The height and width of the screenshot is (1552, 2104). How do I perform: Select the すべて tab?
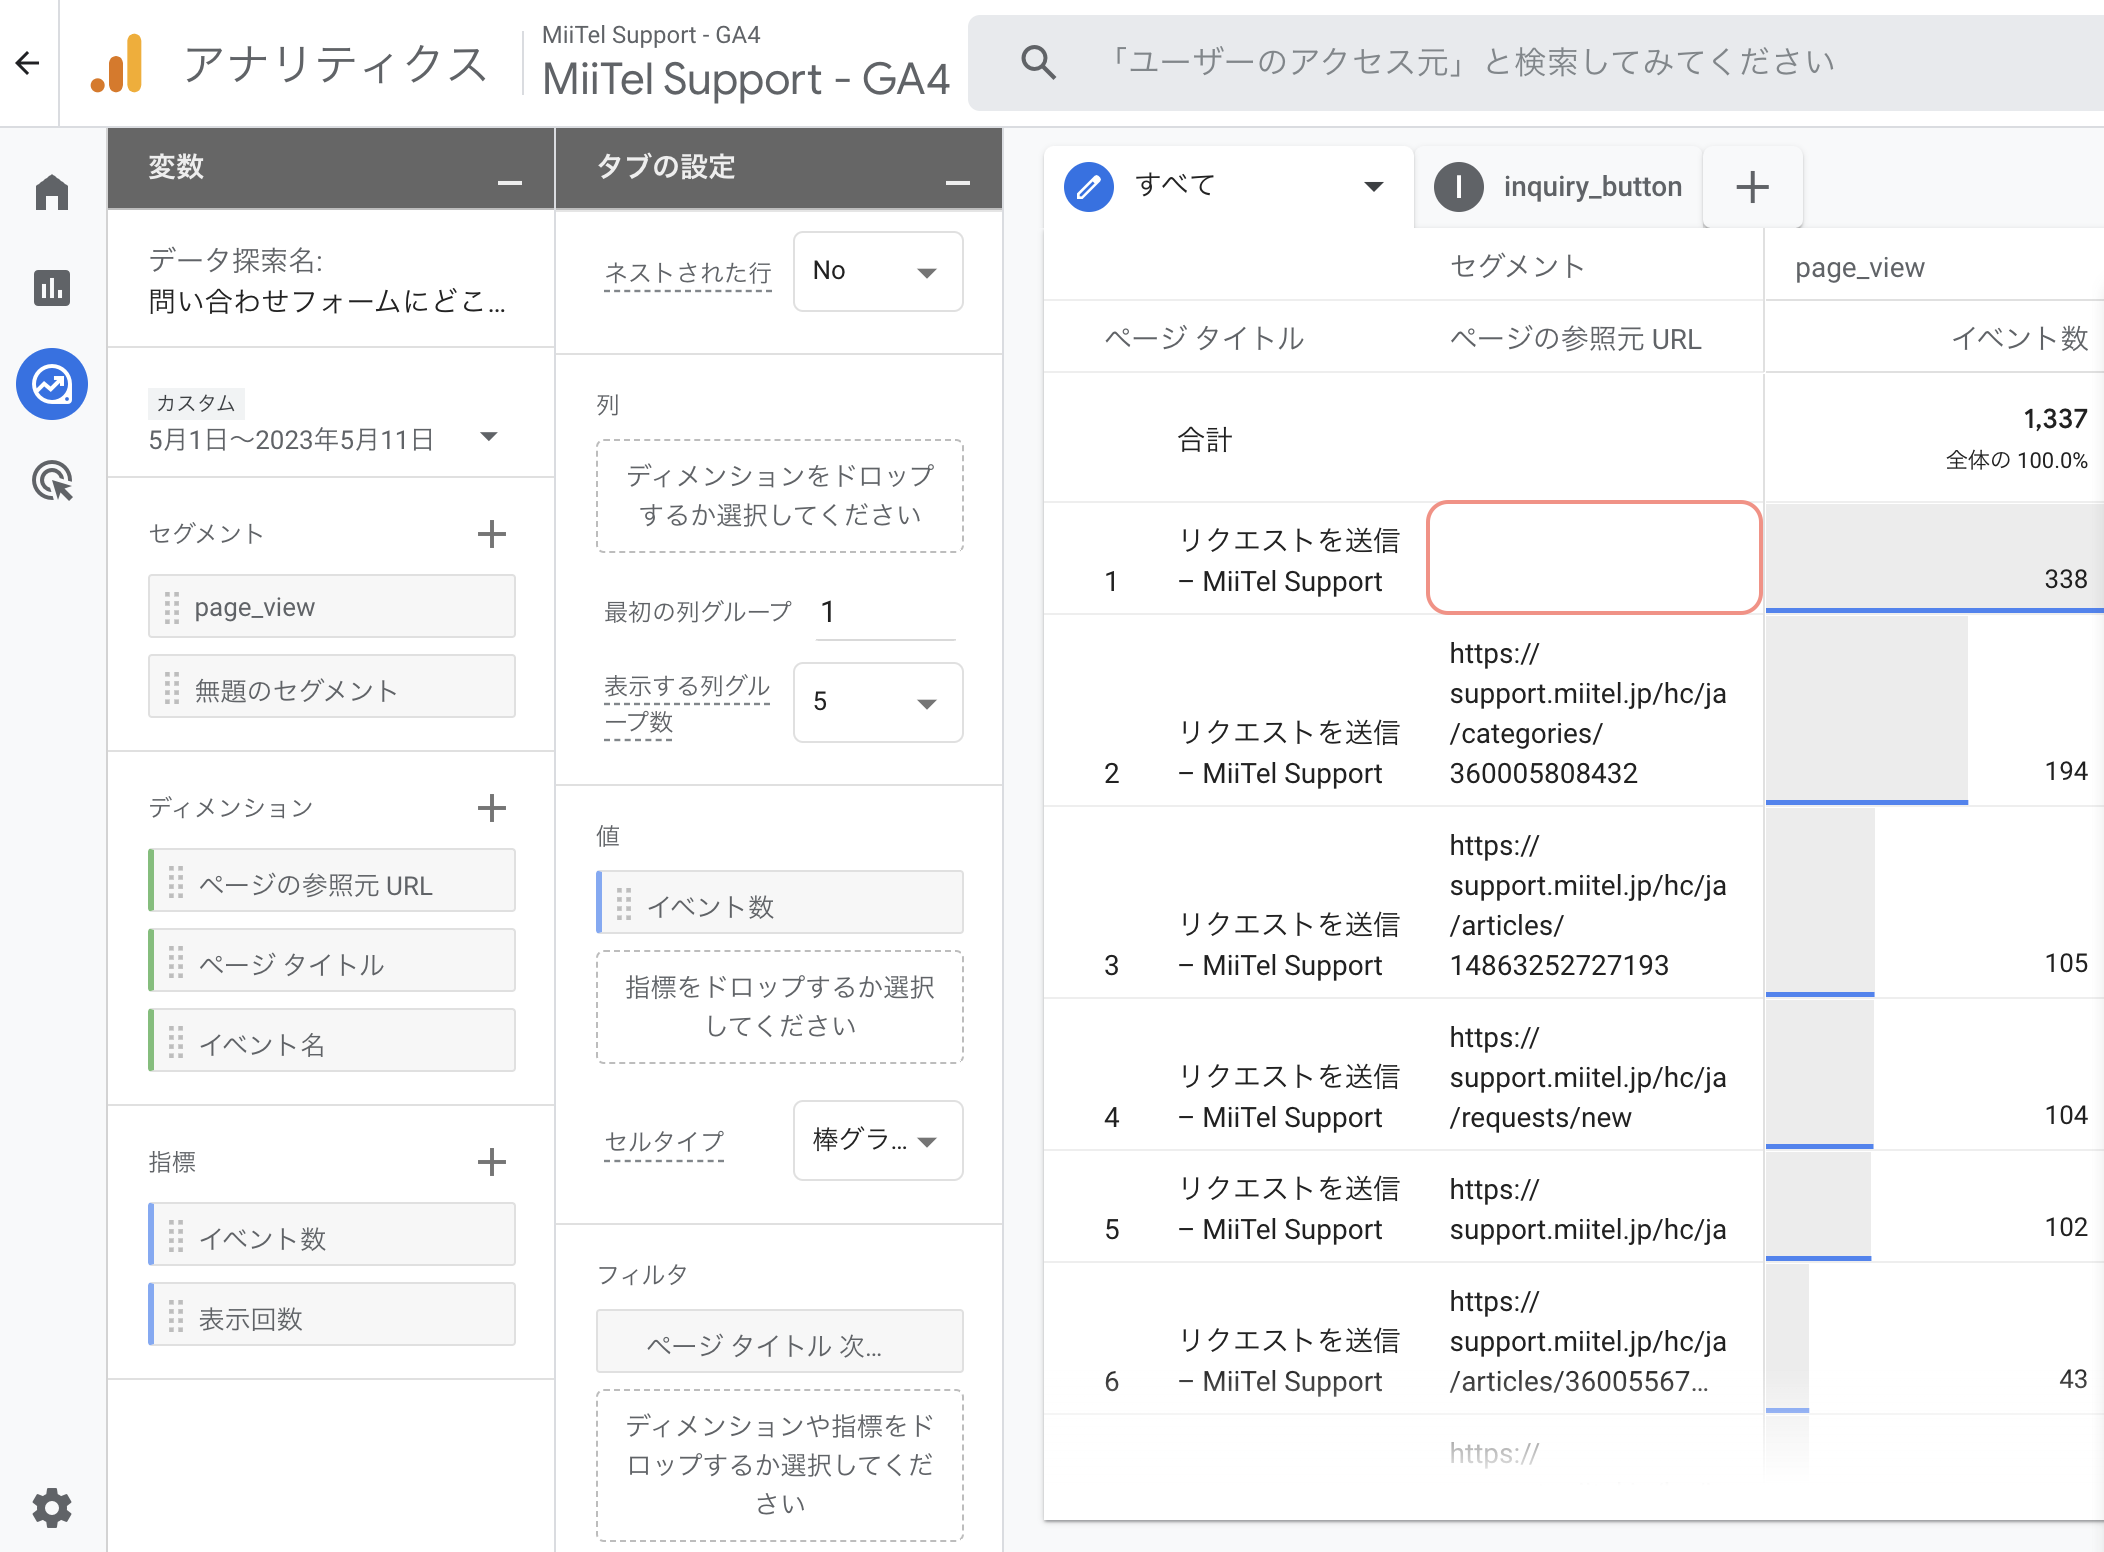pyautogui.click(x=1229, y=187)
